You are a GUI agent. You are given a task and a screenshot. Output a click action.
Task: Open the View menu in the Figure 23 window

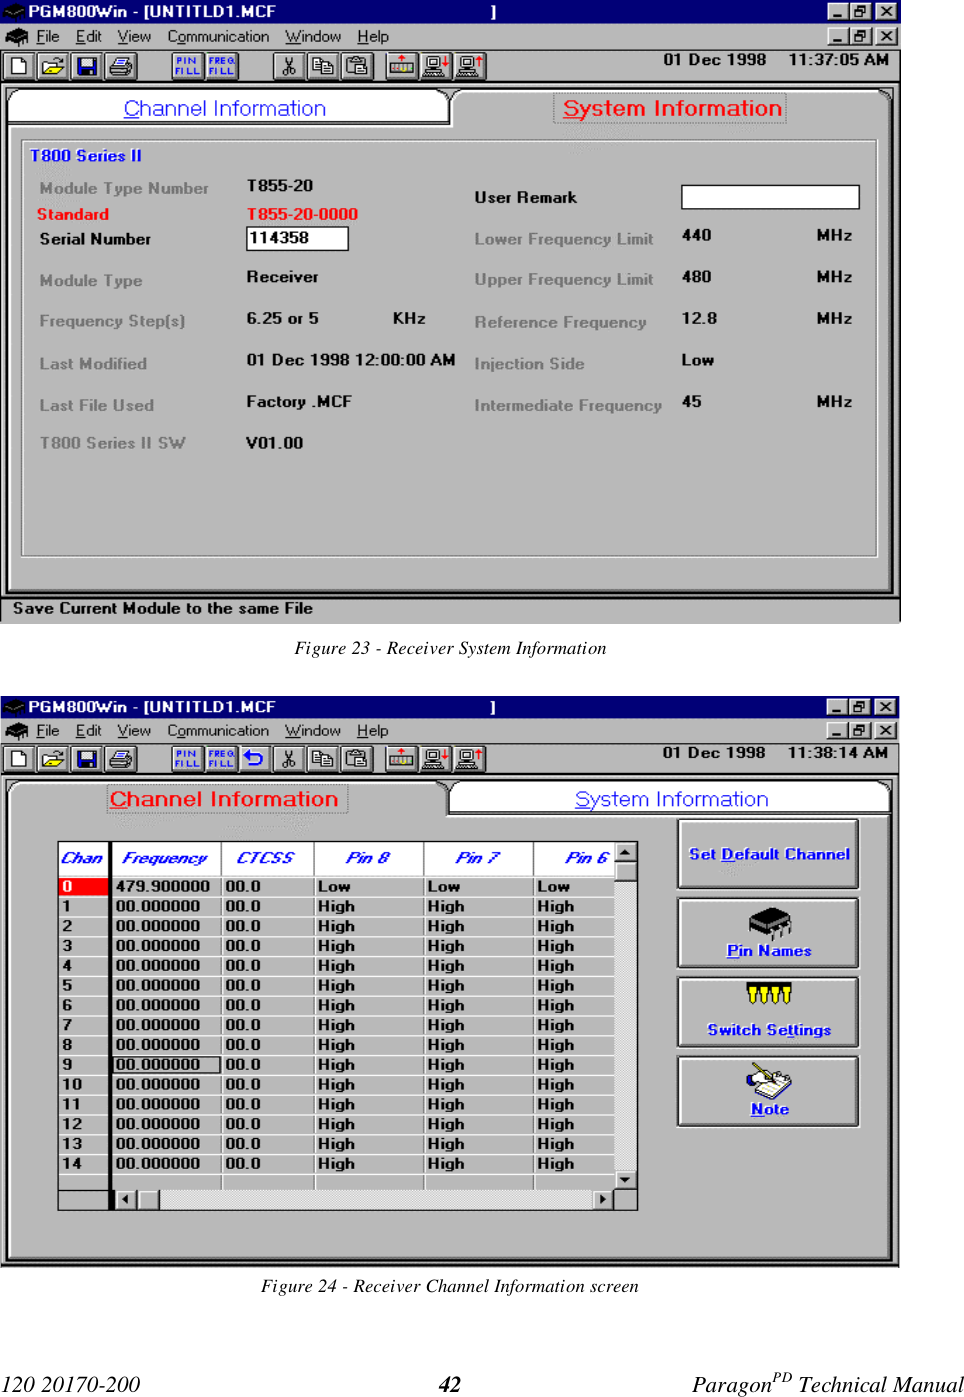pos(134,37)
